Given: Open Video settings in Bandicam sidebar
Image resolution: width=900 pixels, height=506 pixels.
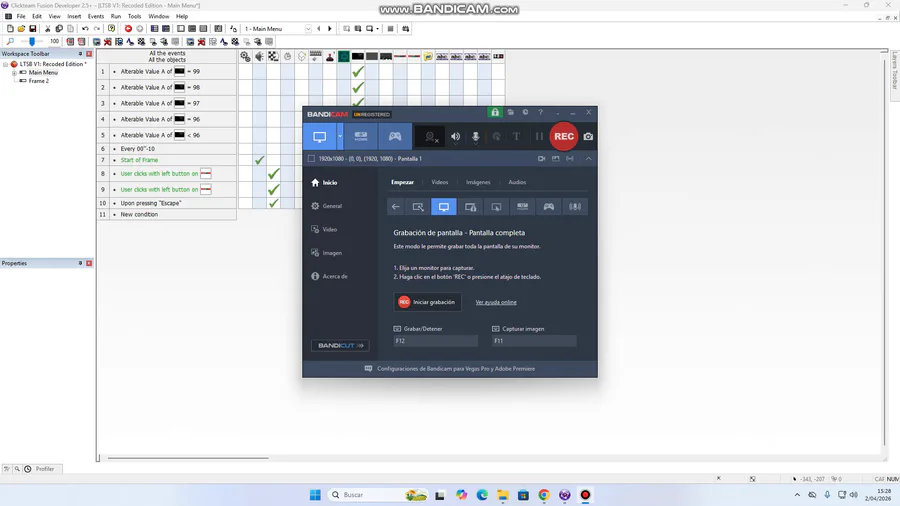Looking at the screenshot, I should pos(324,229).
